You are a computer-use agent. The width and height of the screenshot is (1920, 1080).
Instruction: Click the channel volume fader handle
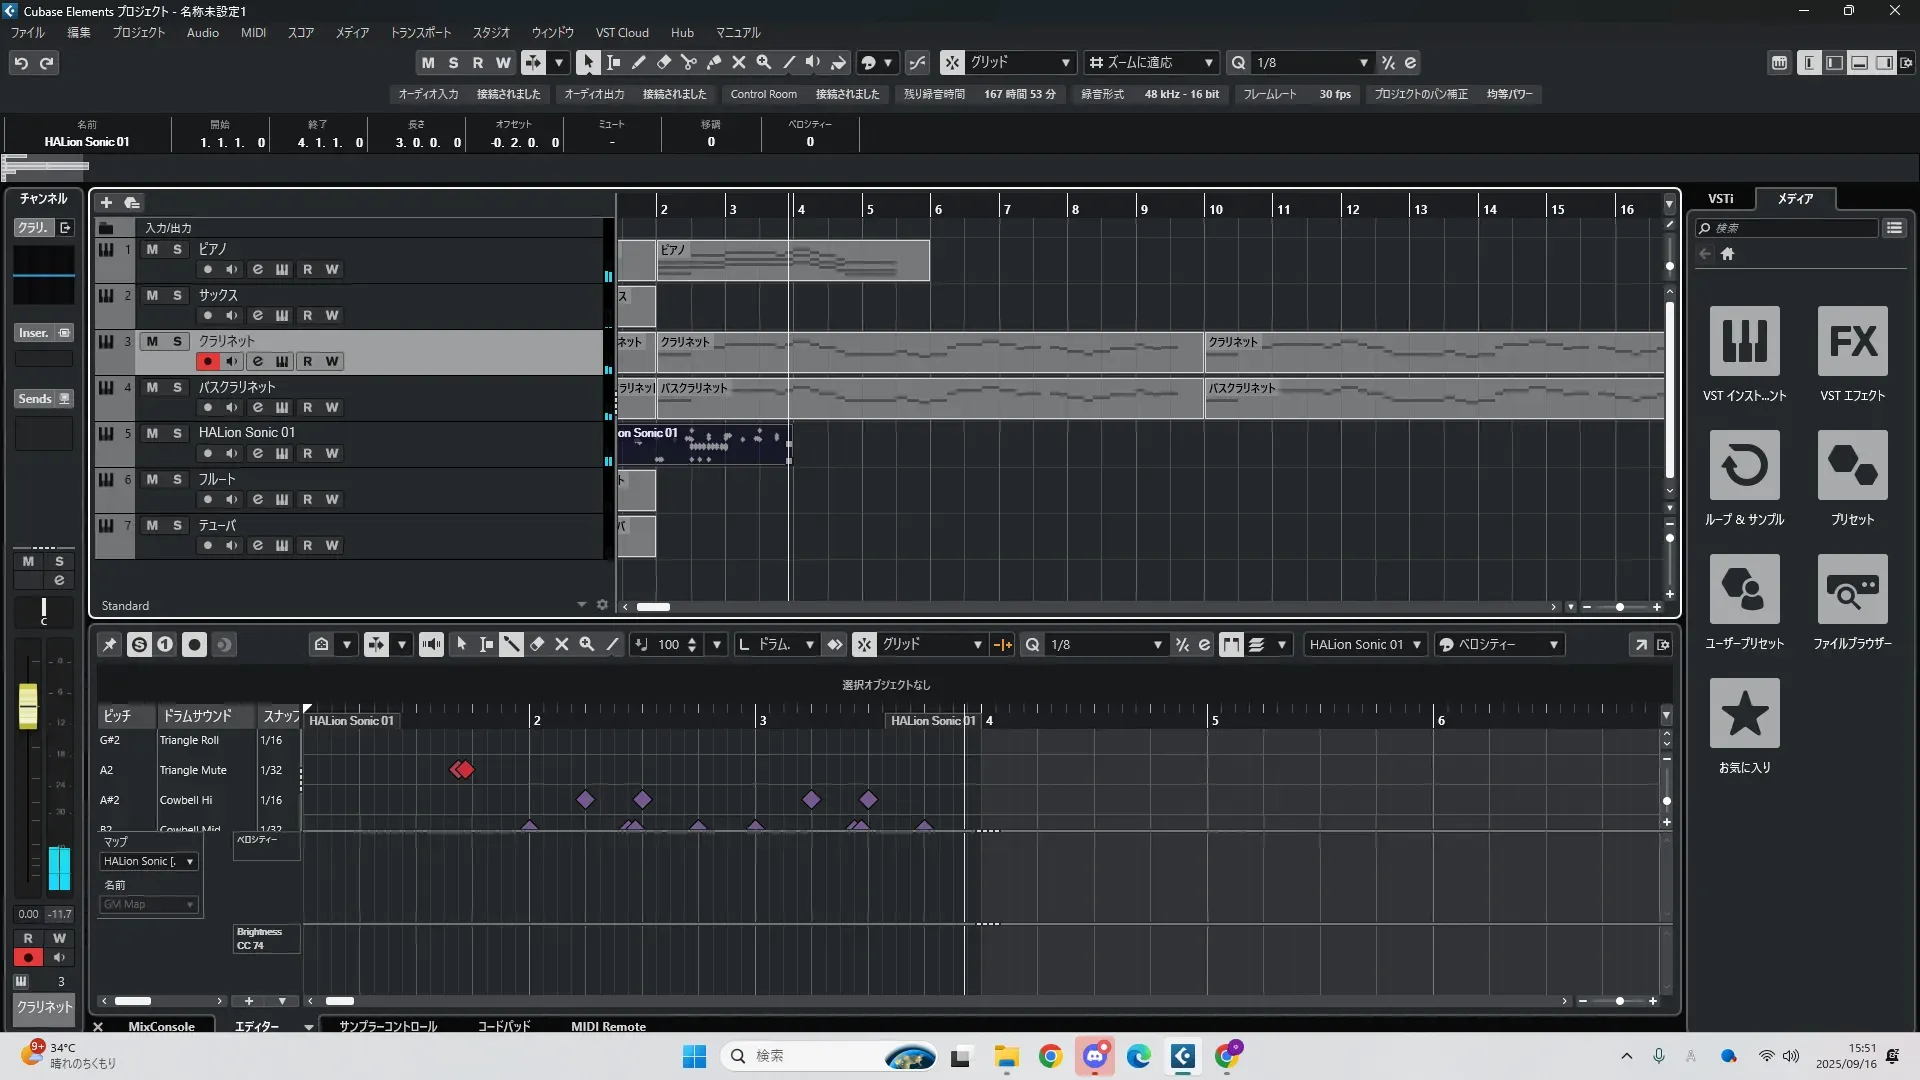28,705
